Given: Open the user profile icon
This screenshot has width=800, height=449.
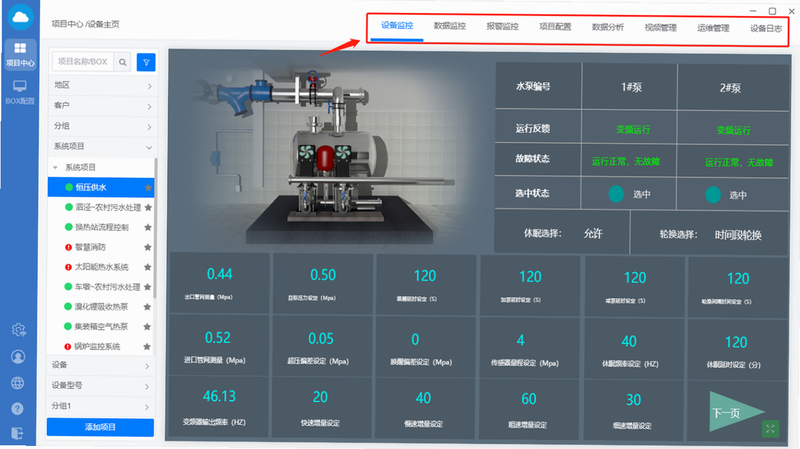Looking at the screenshot, I should 18,357.
